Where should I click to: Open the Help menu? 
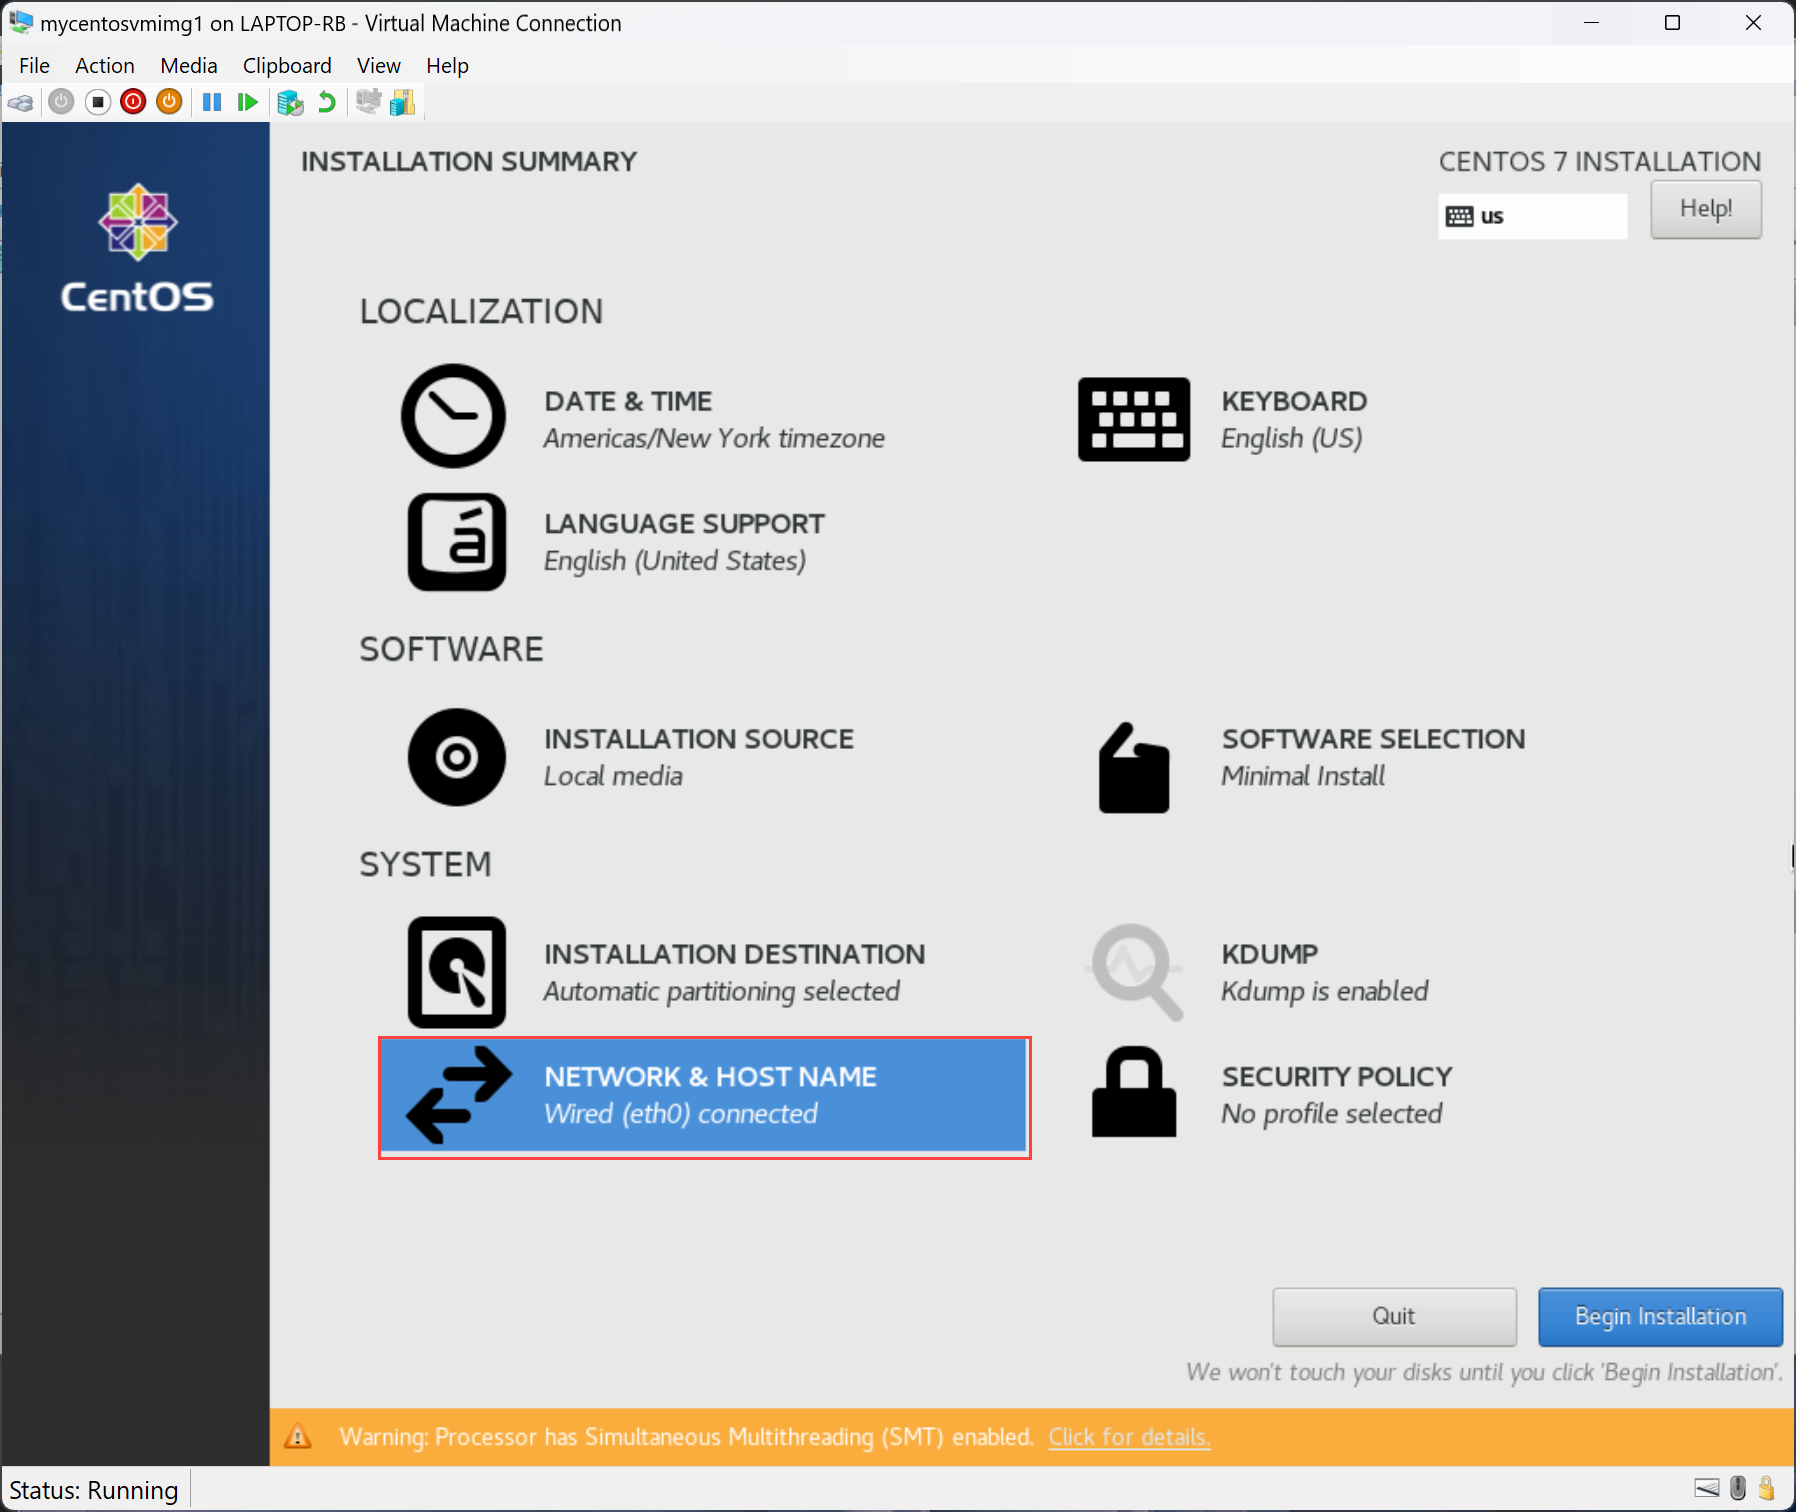click(447, 65)
